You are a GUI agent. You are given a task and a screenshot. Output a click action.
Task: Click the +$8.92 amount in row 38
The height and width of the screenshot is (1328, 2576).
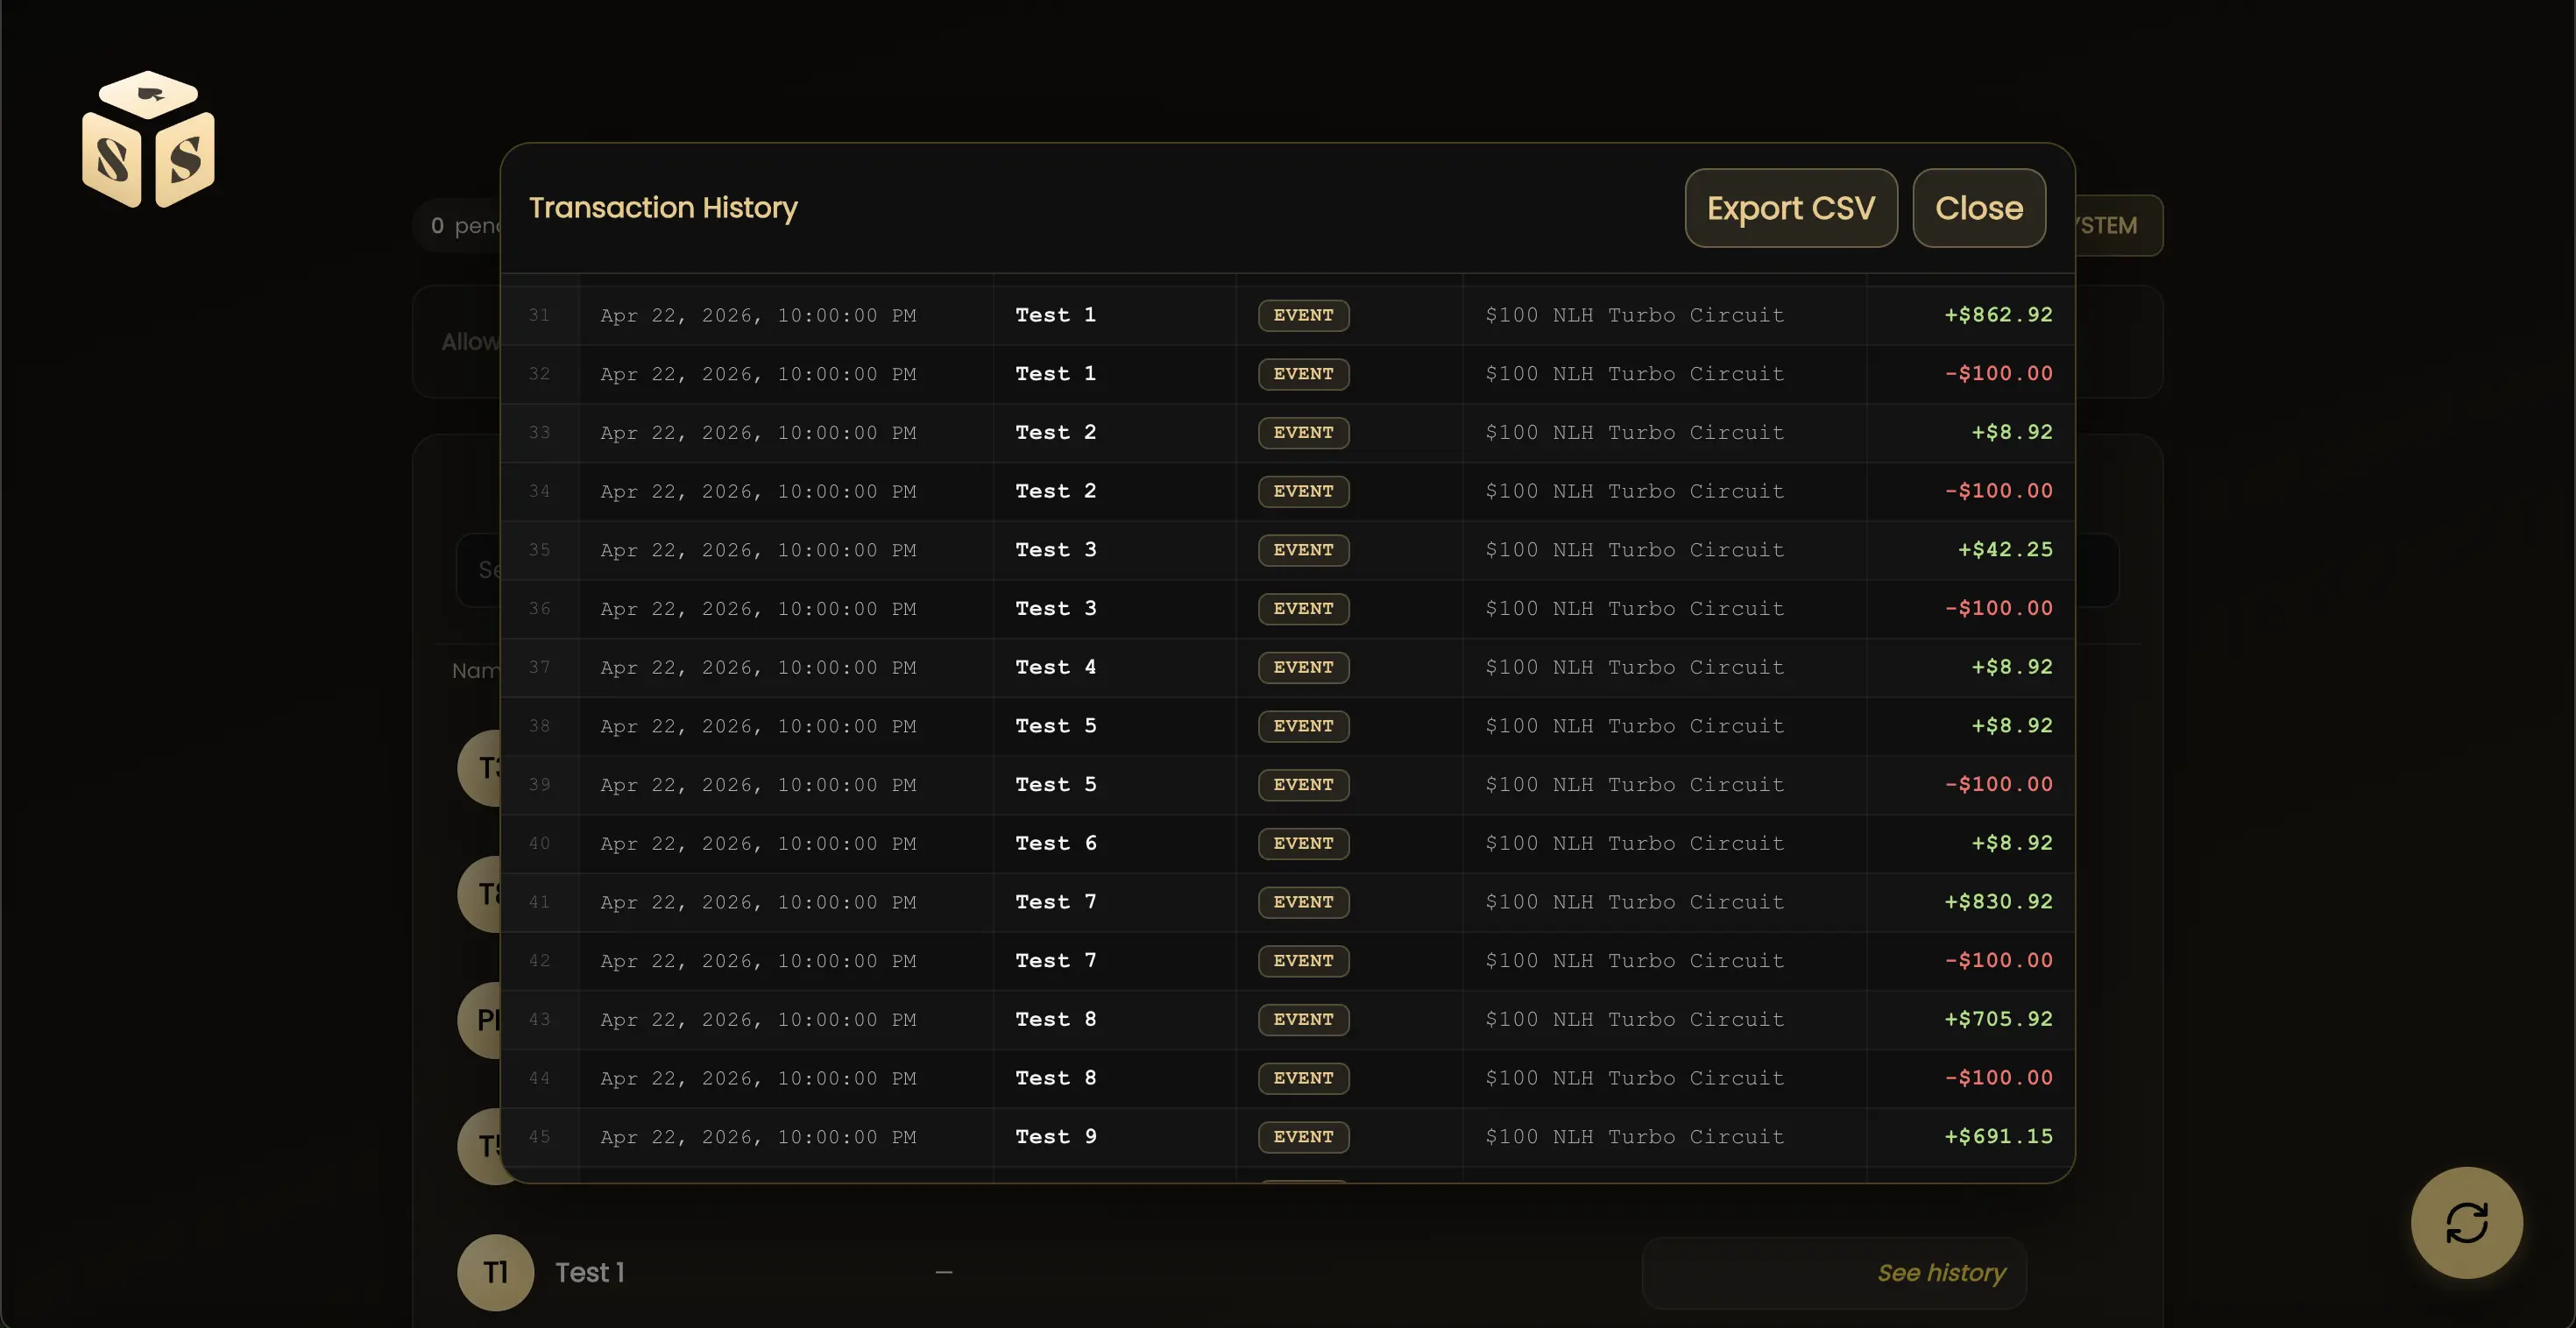point(2012,726)
